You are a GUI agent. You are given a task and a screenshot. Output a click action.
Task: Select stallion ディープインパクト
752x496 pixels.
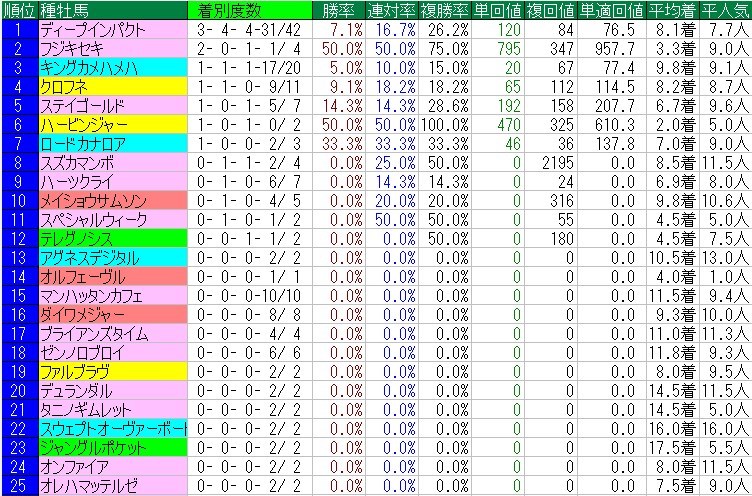[112, 30]
